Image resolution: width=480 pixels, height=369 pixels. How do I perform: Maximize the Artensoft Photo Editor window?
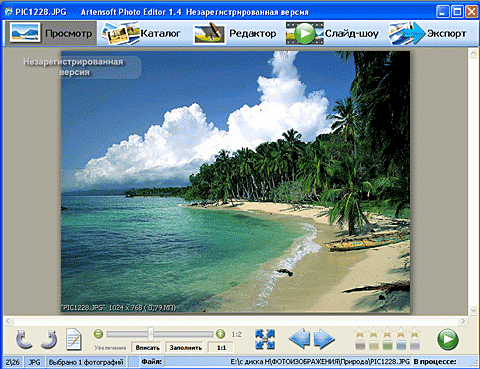[457, 12]
